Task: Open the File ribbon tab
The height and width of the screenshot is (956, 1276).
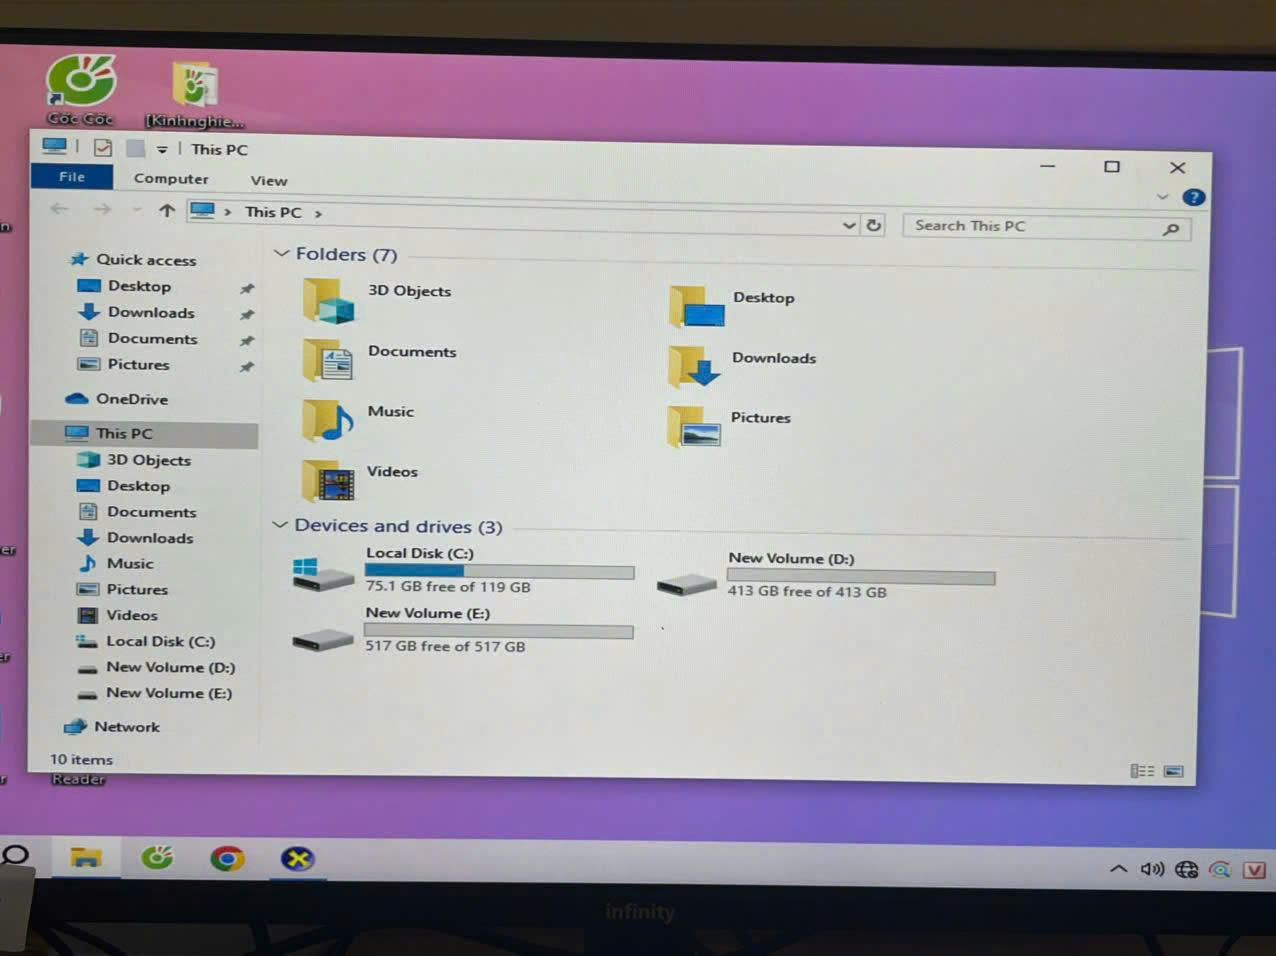Action: (72, 177)
